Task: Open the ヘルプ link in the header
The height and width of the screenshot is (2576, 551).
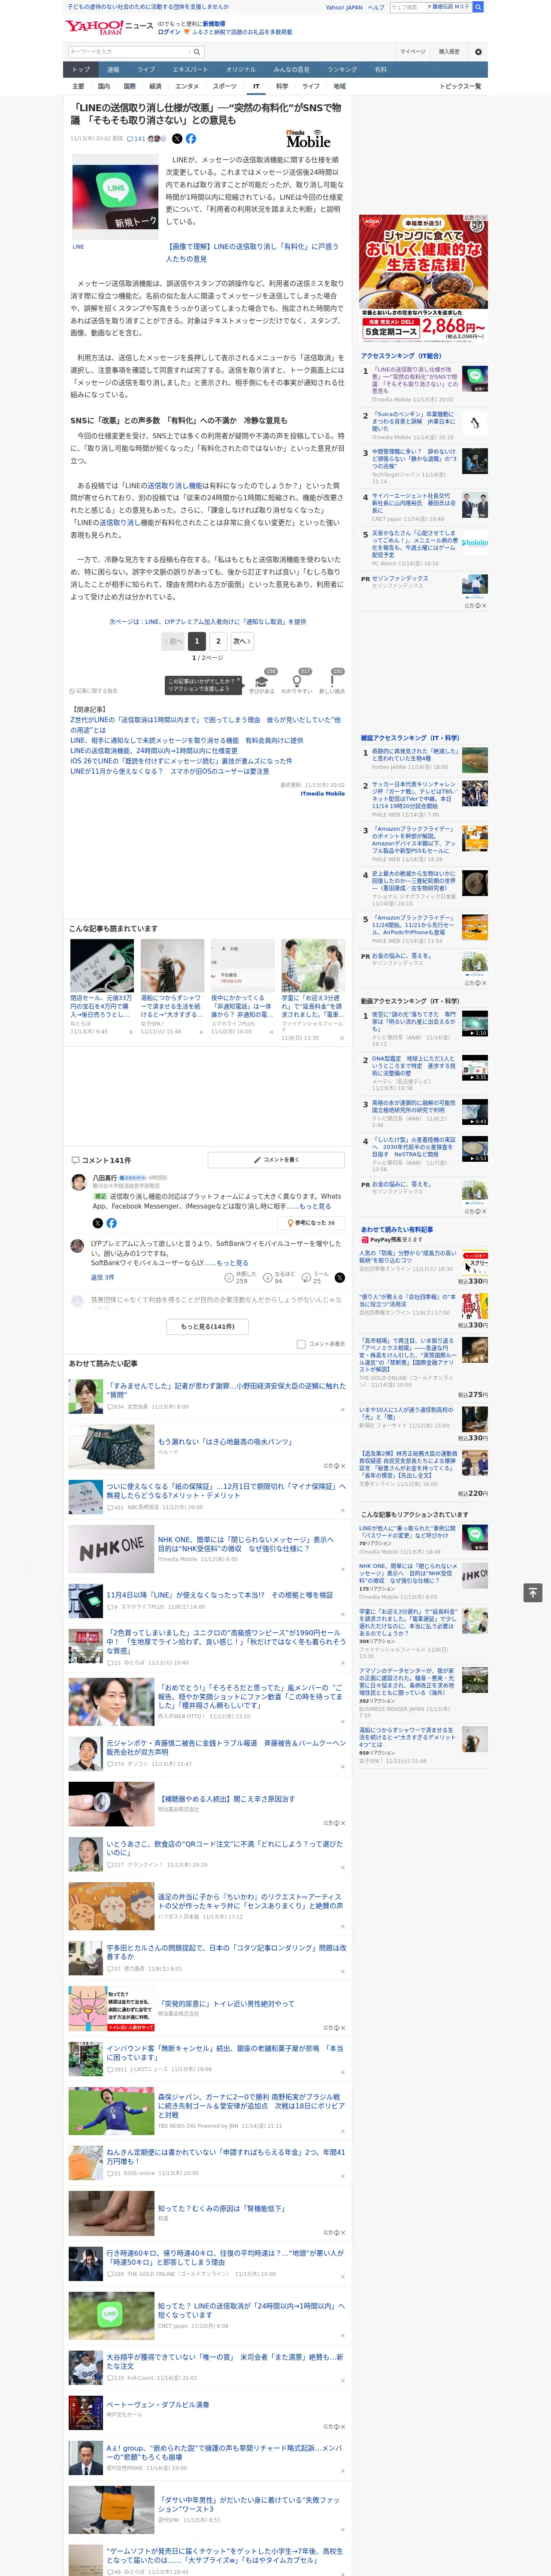Action: 375,7
